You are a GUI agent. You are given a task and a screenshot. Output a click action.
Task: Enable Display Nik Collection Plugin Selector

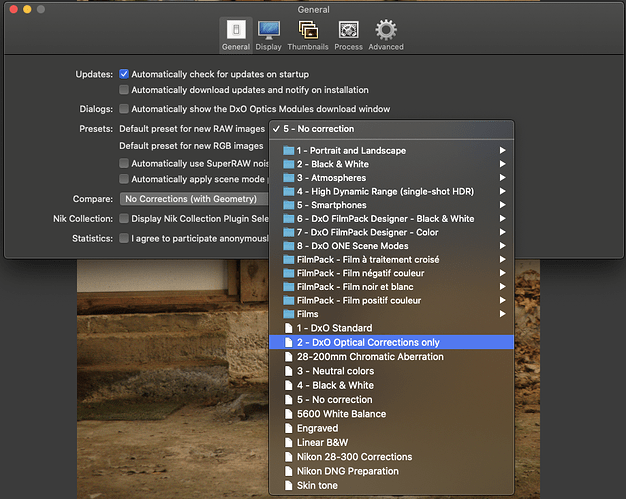point(124,218)
